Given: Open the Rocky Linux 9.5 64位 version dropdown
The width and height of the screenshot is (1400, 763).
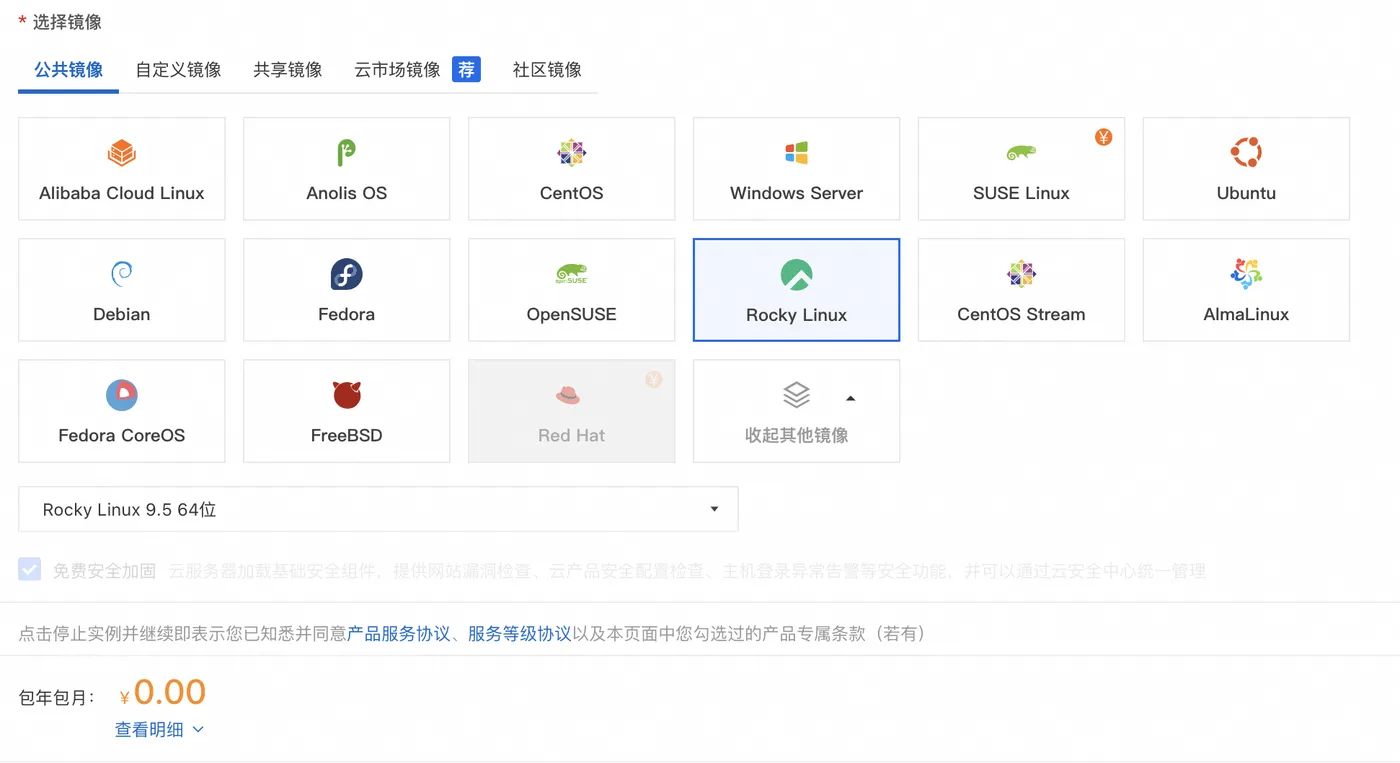Looking at the screenshot, I should point(378,509).
